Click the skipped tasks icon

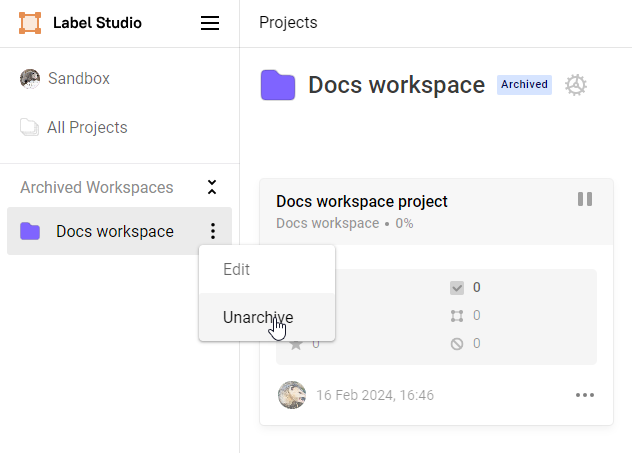click(x=457, y=344)
